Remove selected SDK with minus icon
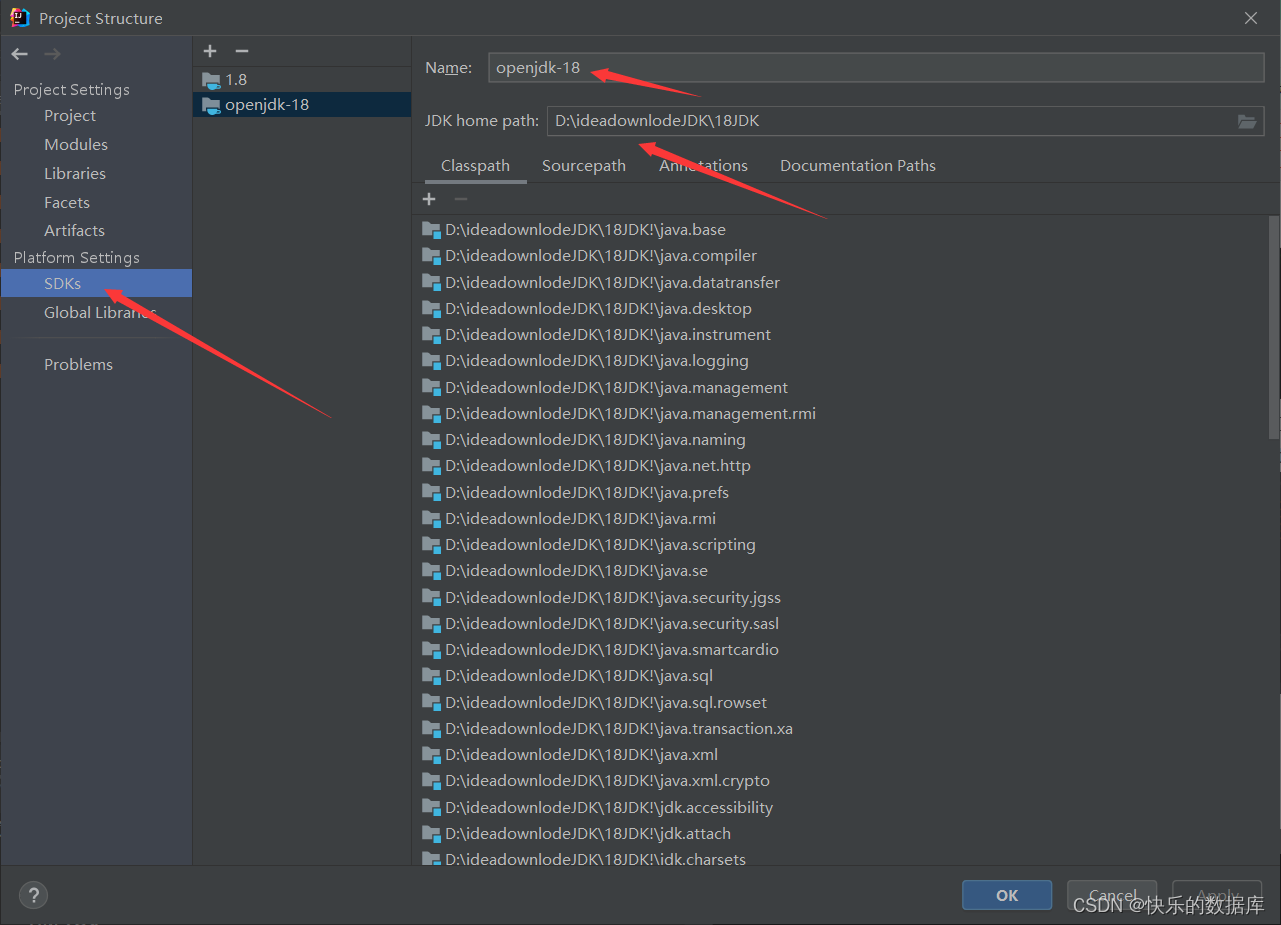The height and width of the screenshot is (925, 1281). coord(241,51)
